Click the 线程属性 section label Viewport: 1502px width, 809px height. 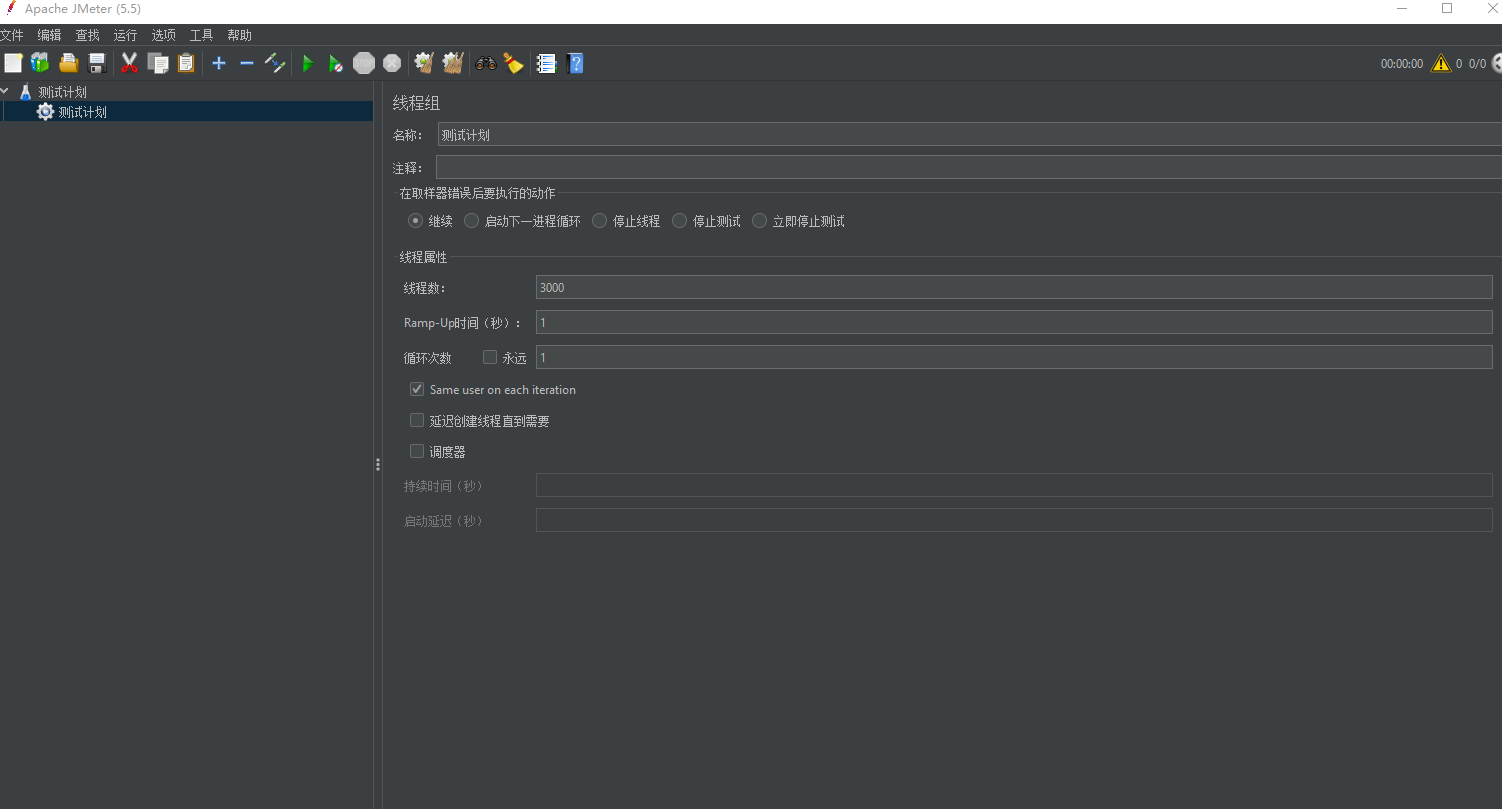pyautogui.click(x=423, y=257)
